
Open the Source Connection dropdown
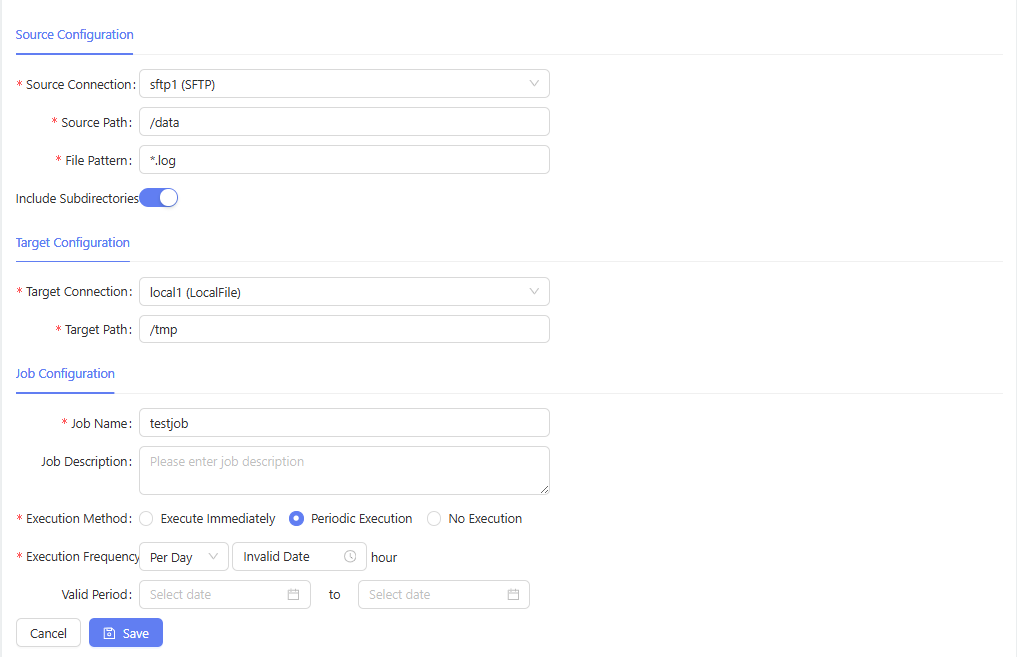click(x=344, y=84)
